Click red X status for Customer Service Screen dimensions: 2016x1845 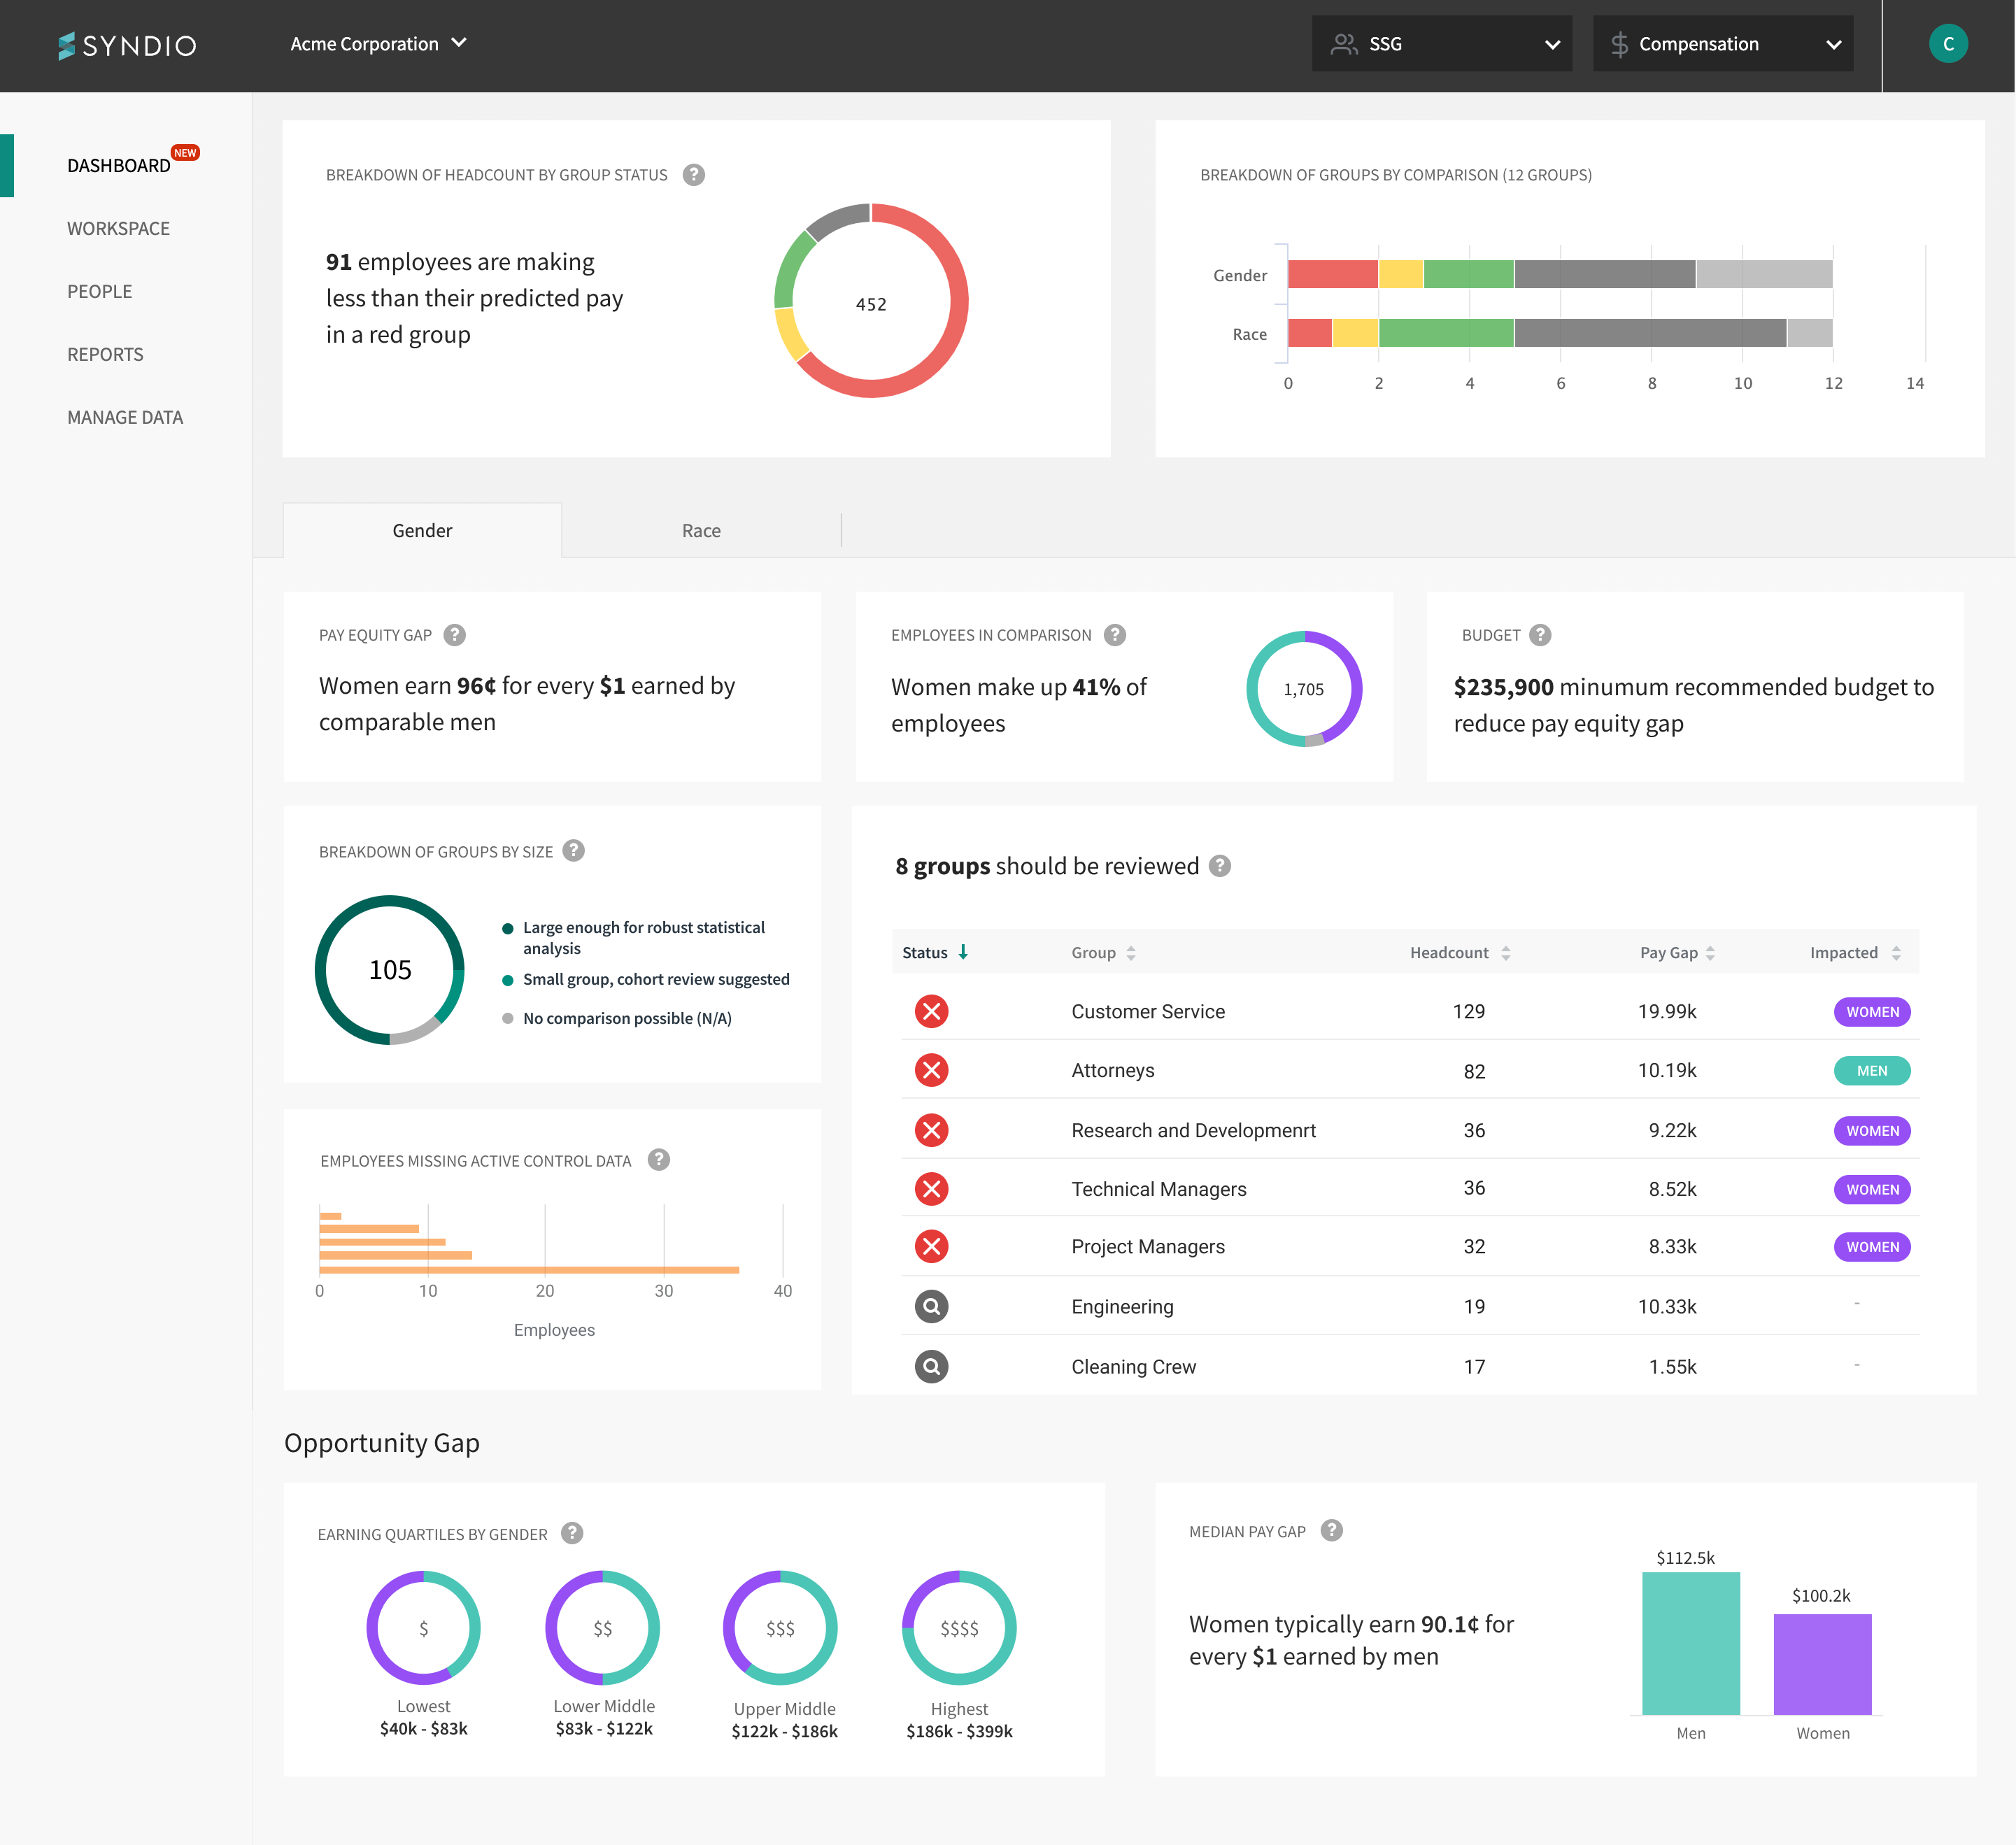[x=931, y=1011]
